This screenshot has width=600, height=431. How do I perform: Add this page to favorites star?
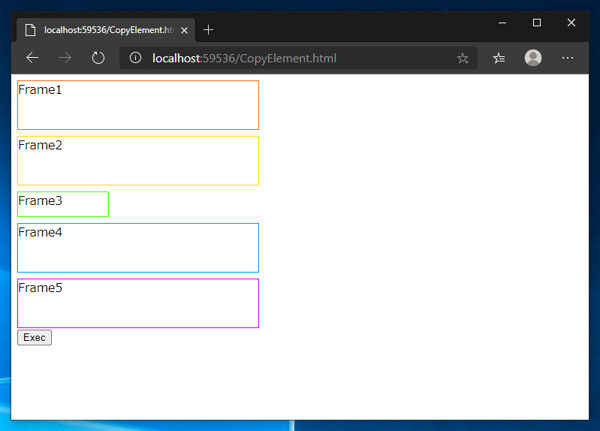tap(463, 58)
